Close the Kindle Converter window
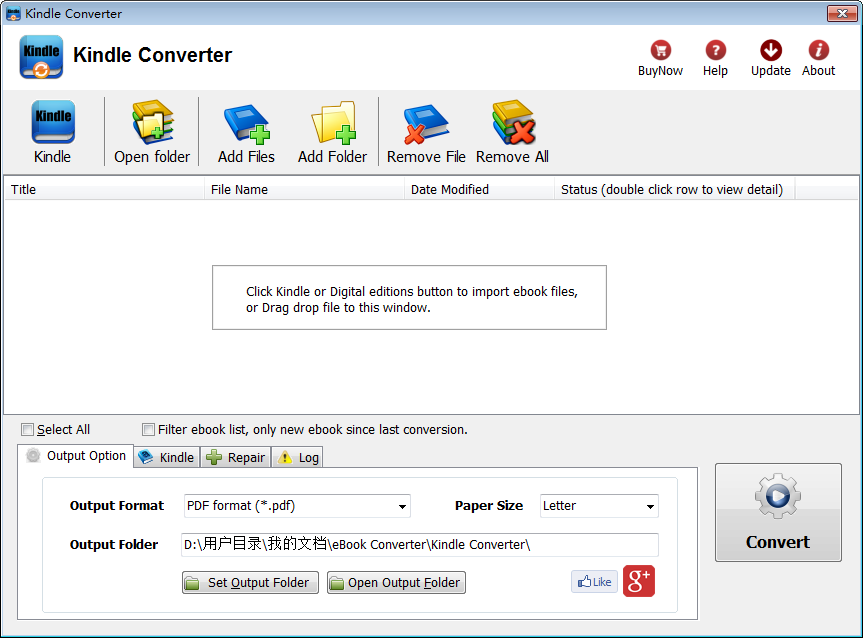863x638 pixels. click(842, 14)
